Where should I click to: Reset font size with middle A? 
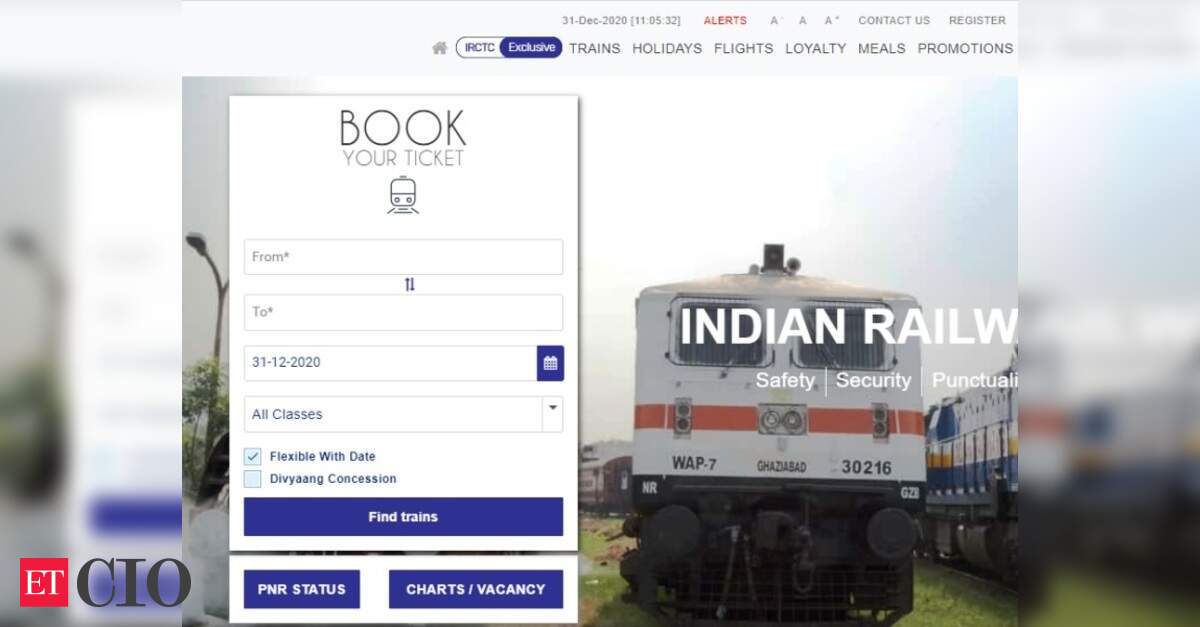pos(802,20)
